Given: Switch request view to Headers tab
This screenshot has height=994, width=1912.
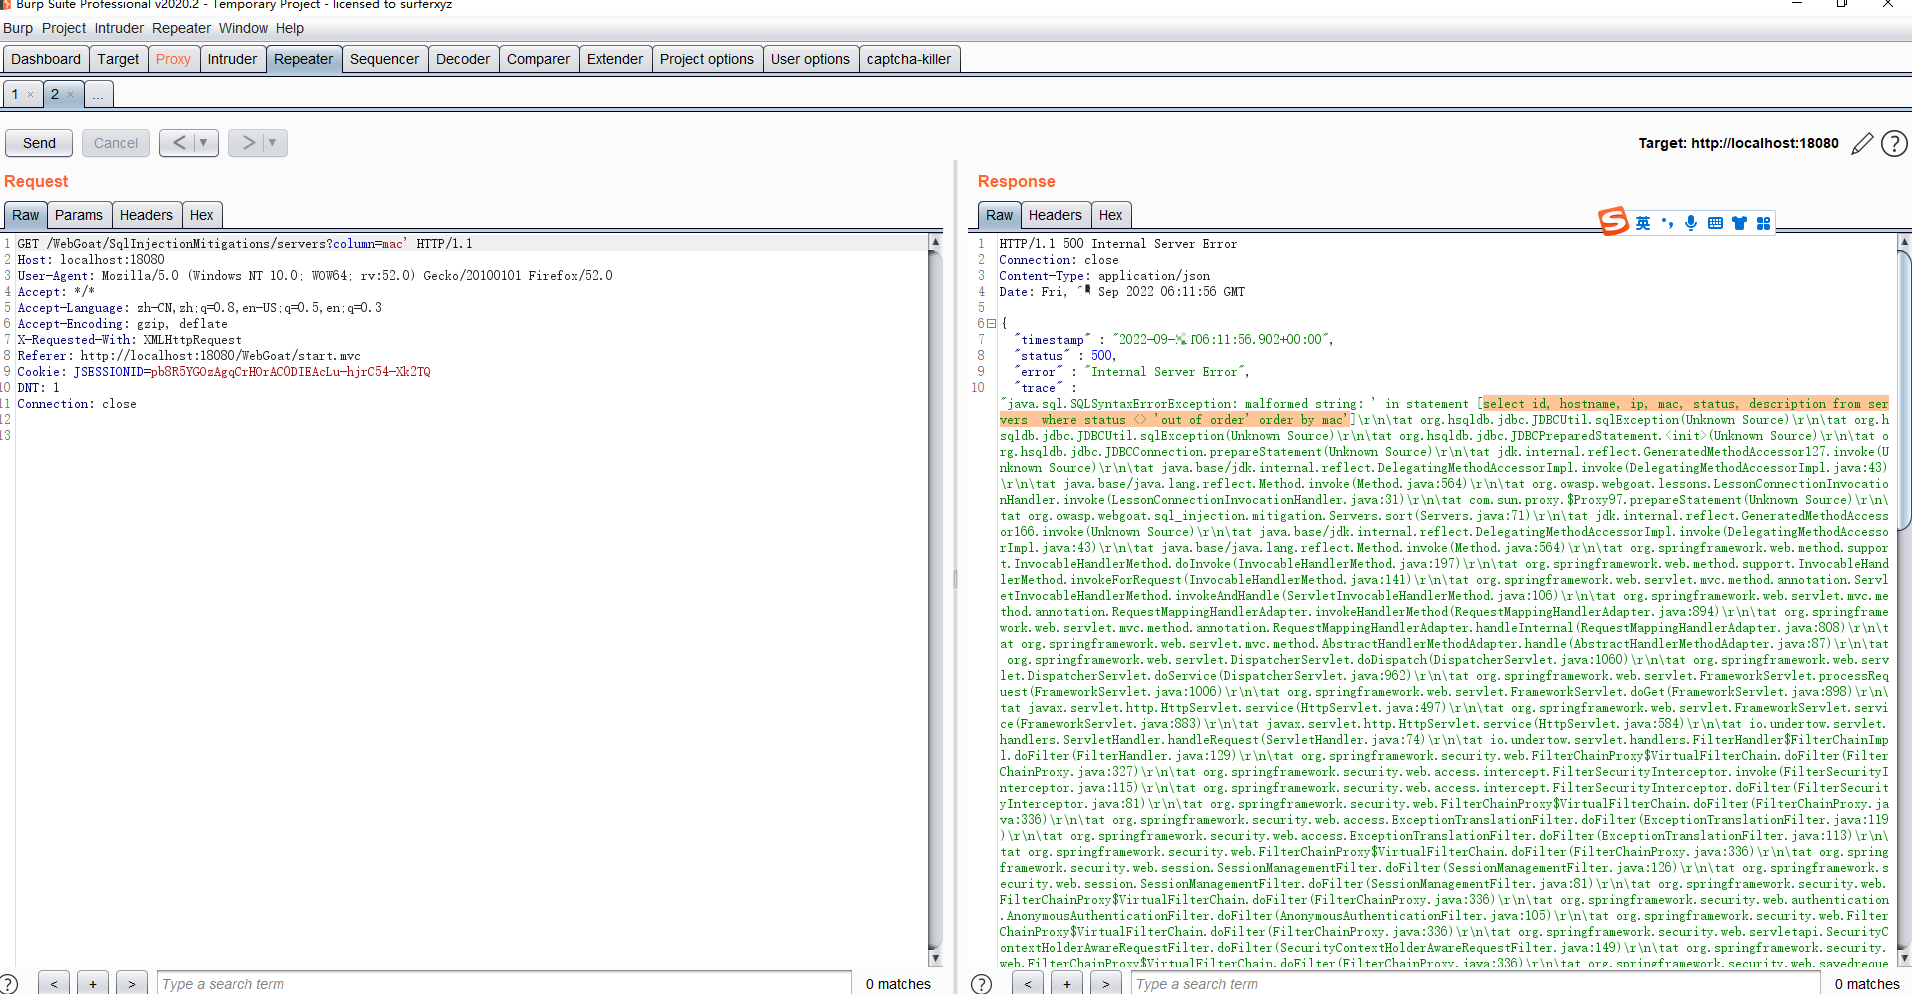Looking at the screenshot, I should pyautogui.click(x=146, y=215).
